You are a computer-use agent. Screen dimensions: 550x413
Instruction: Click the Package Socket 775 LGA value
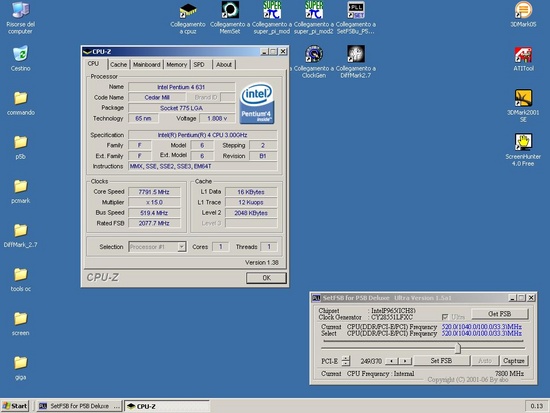181,108
